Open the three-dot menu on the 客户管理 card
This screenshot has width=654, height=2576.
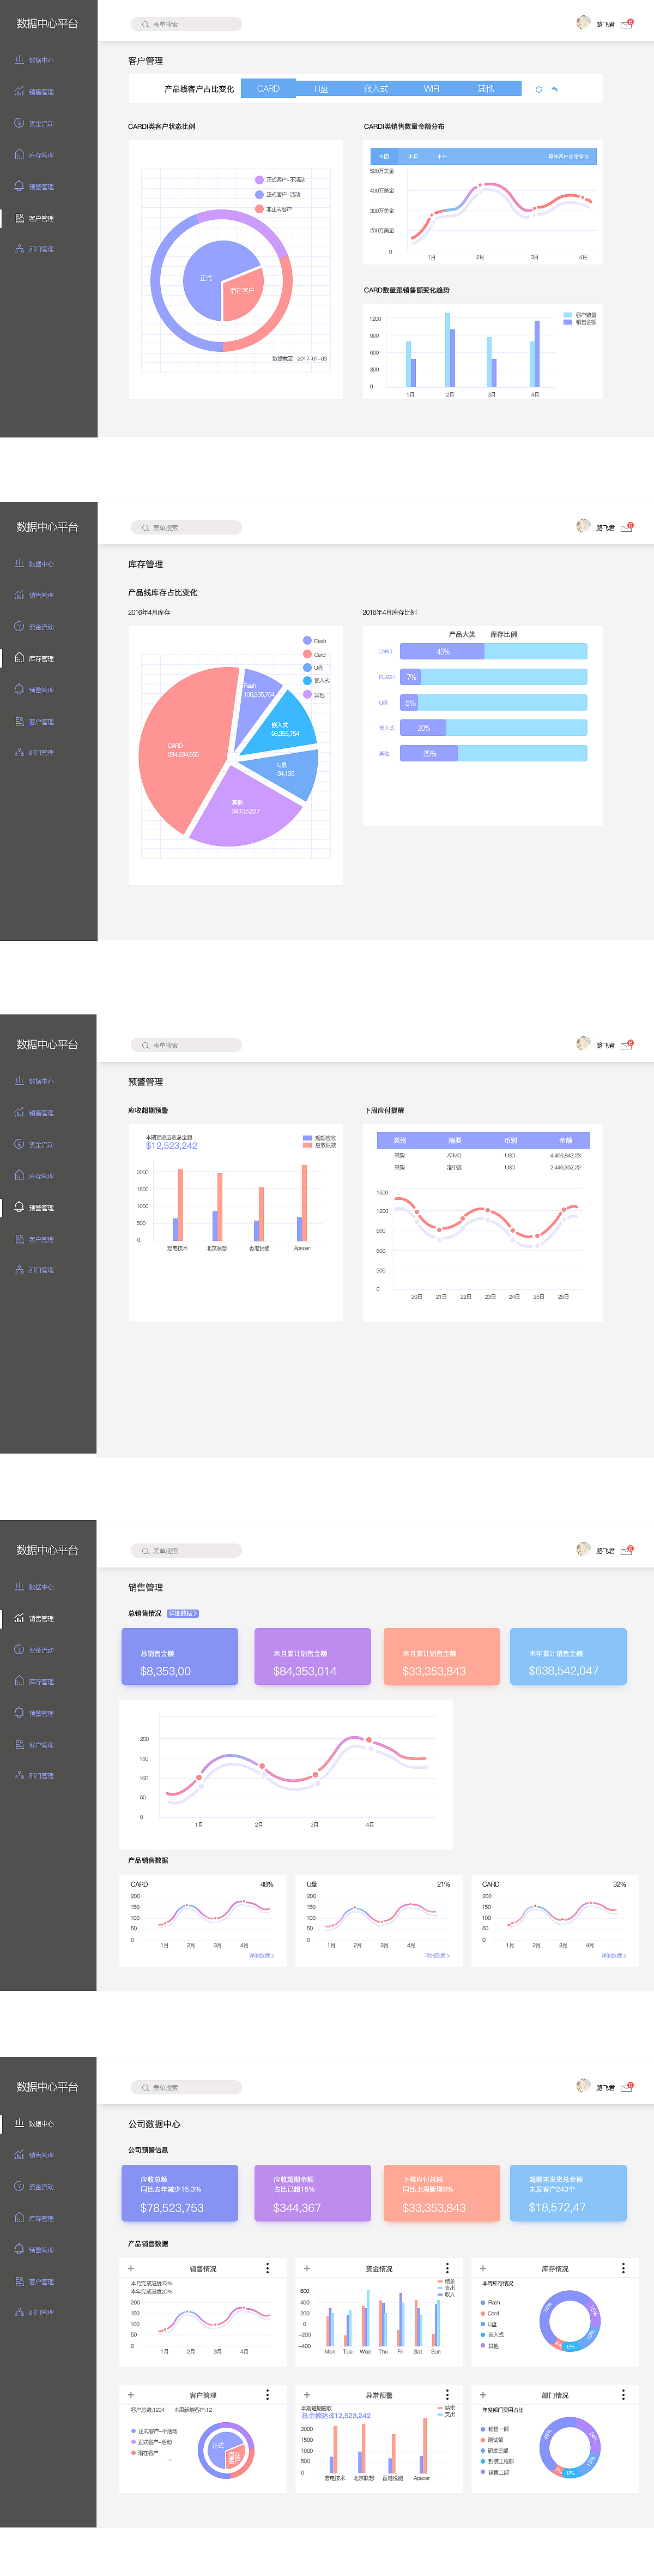click(267, 2395)
